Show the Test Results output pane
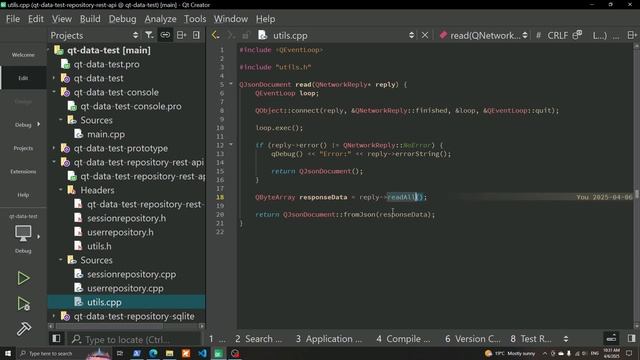The height and width of the screenshot is (360, 640). [x=531, y=339]
